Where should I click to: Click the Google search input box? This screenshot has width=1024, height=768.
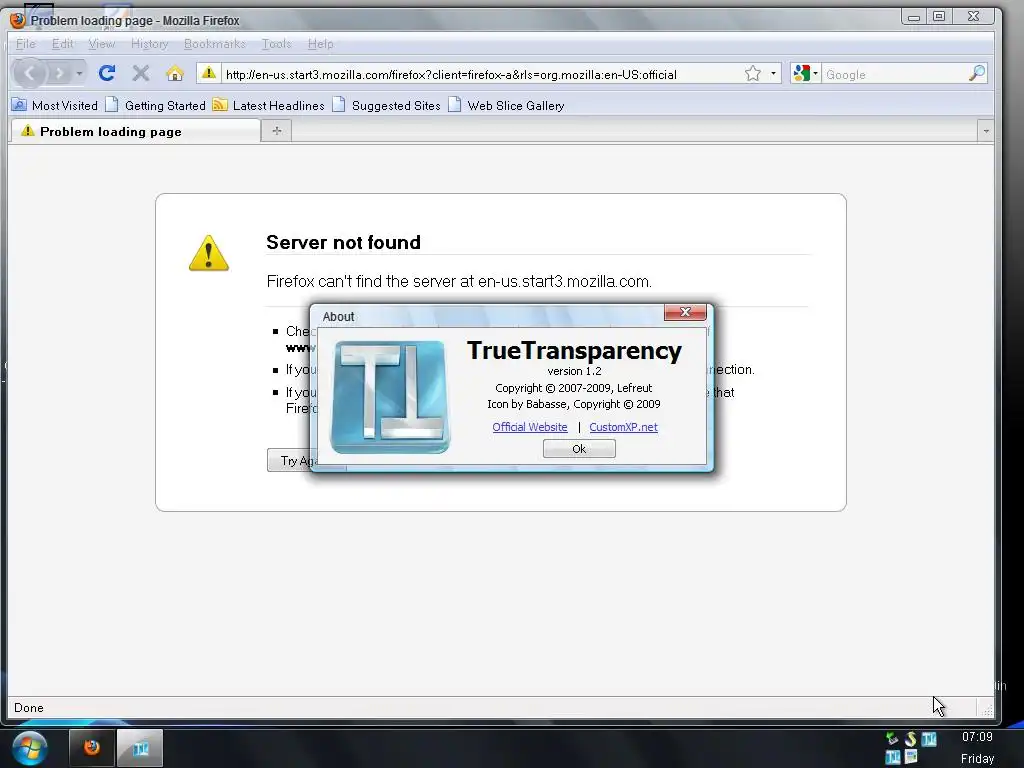pos(893,74)
